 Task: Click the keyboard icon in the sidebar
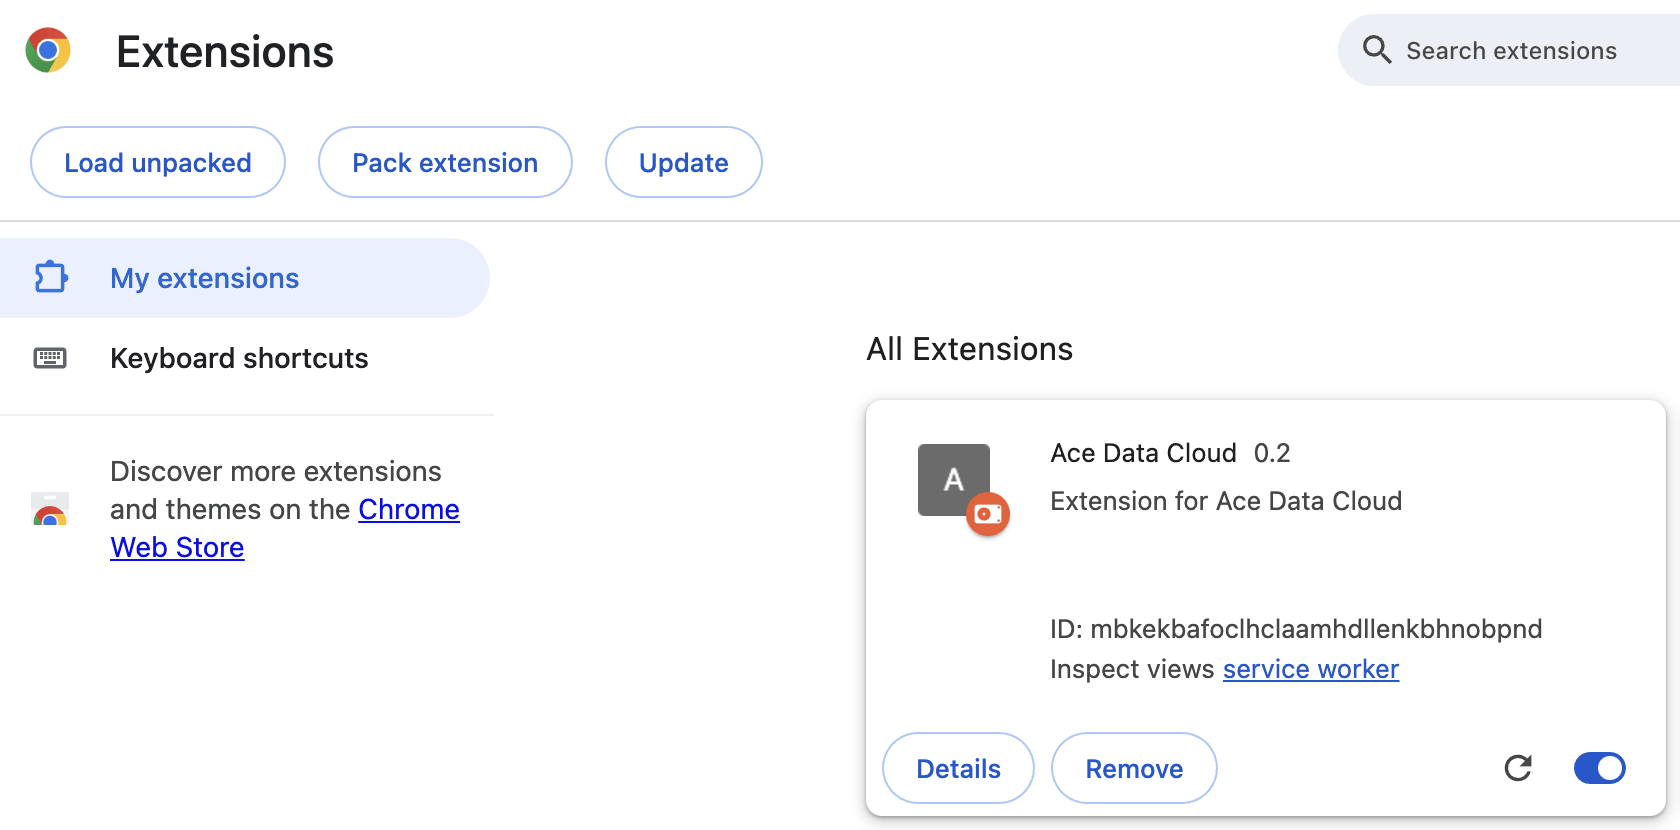(x=50, y=358)
